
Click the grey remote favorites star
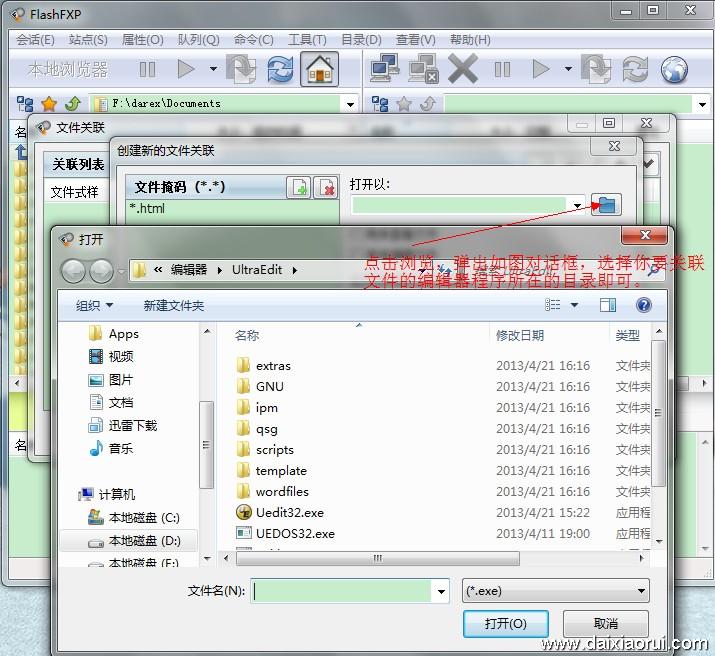(x=404, y=104)
